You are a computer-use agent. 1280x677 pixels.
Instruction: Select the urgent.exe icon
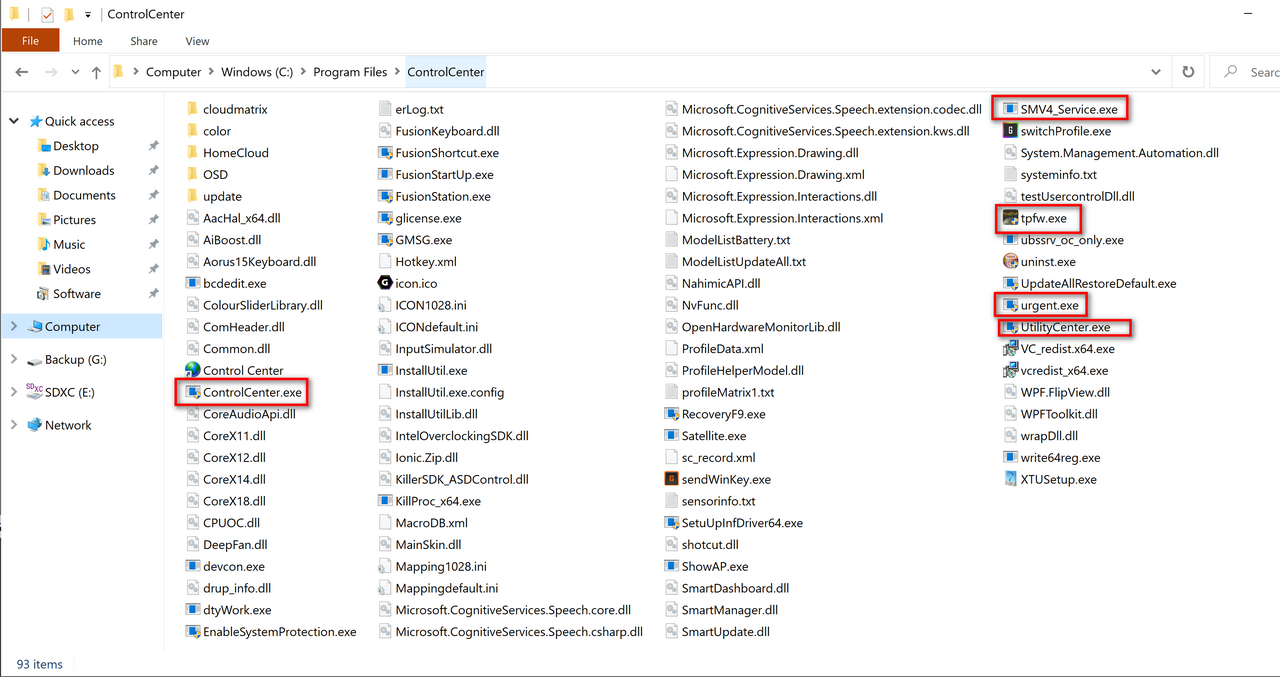(1010, 305)
